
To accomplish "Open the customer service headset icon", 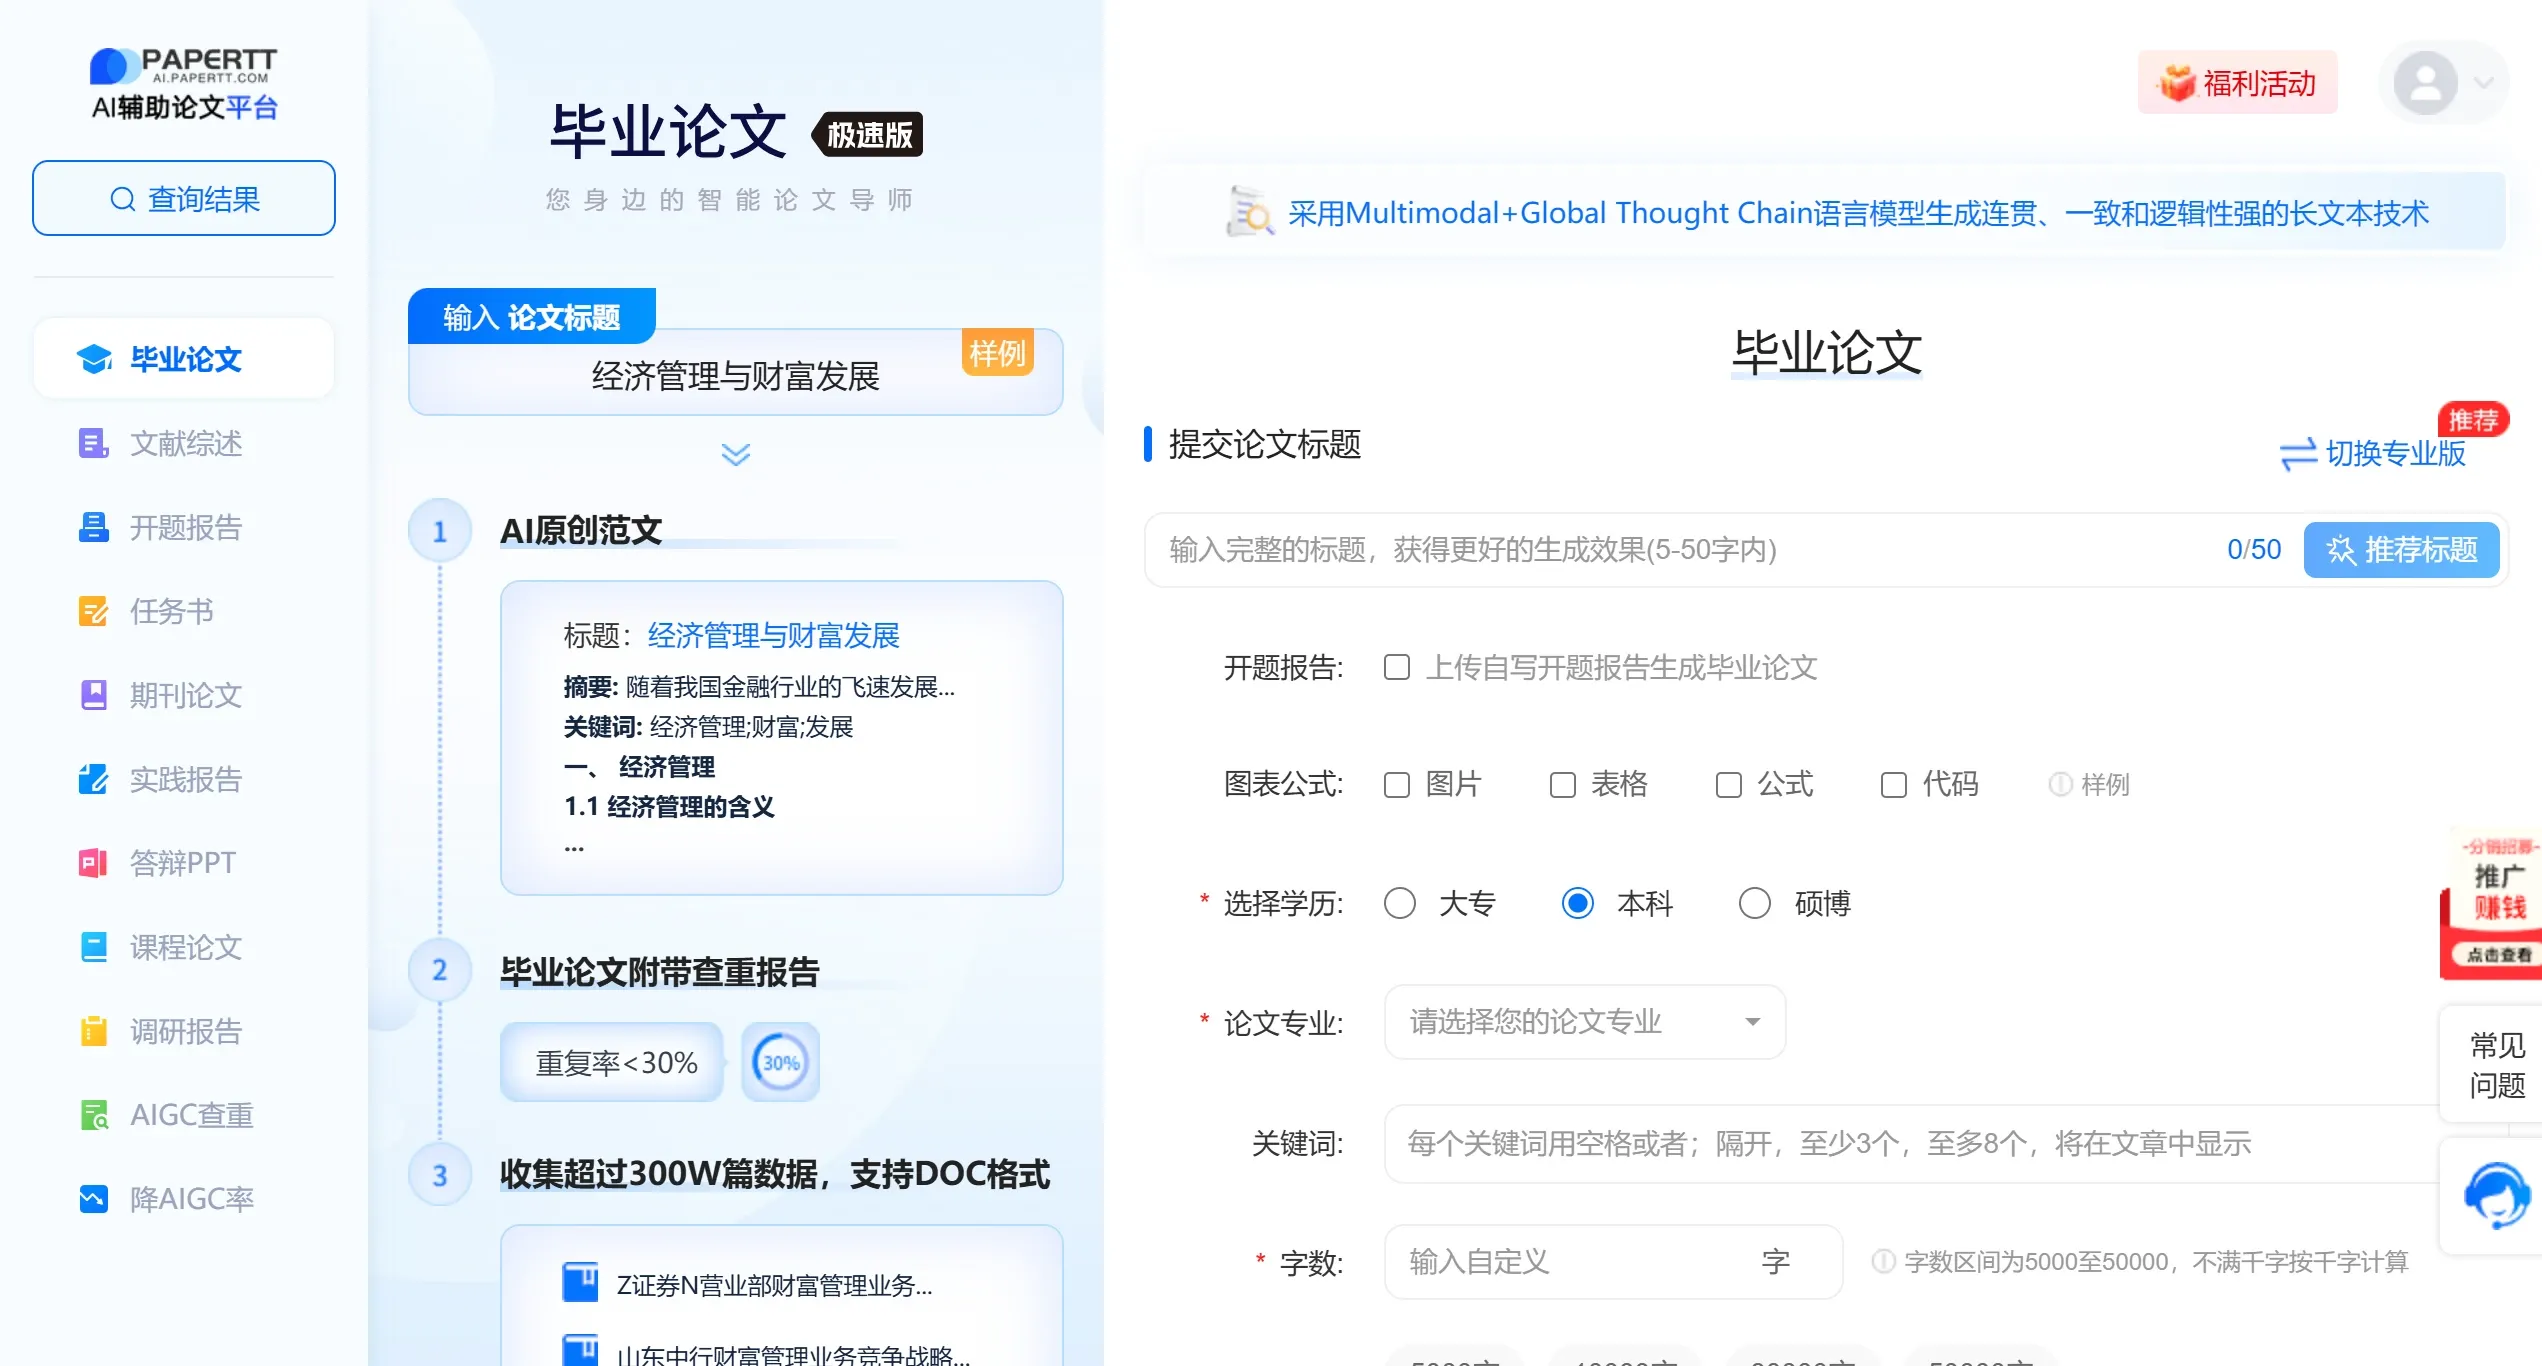I will coord(2496,1195).
